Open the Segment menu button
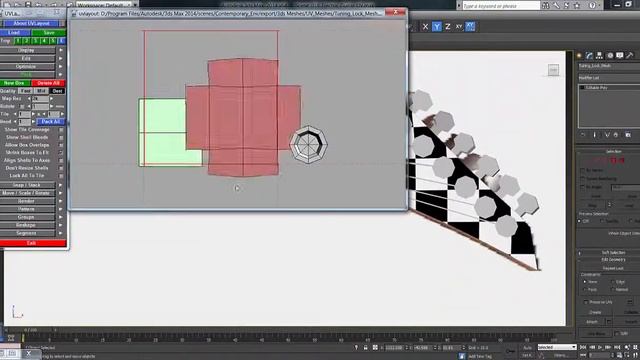The height and width of the screenshot is (360, 640). point(27,233)
